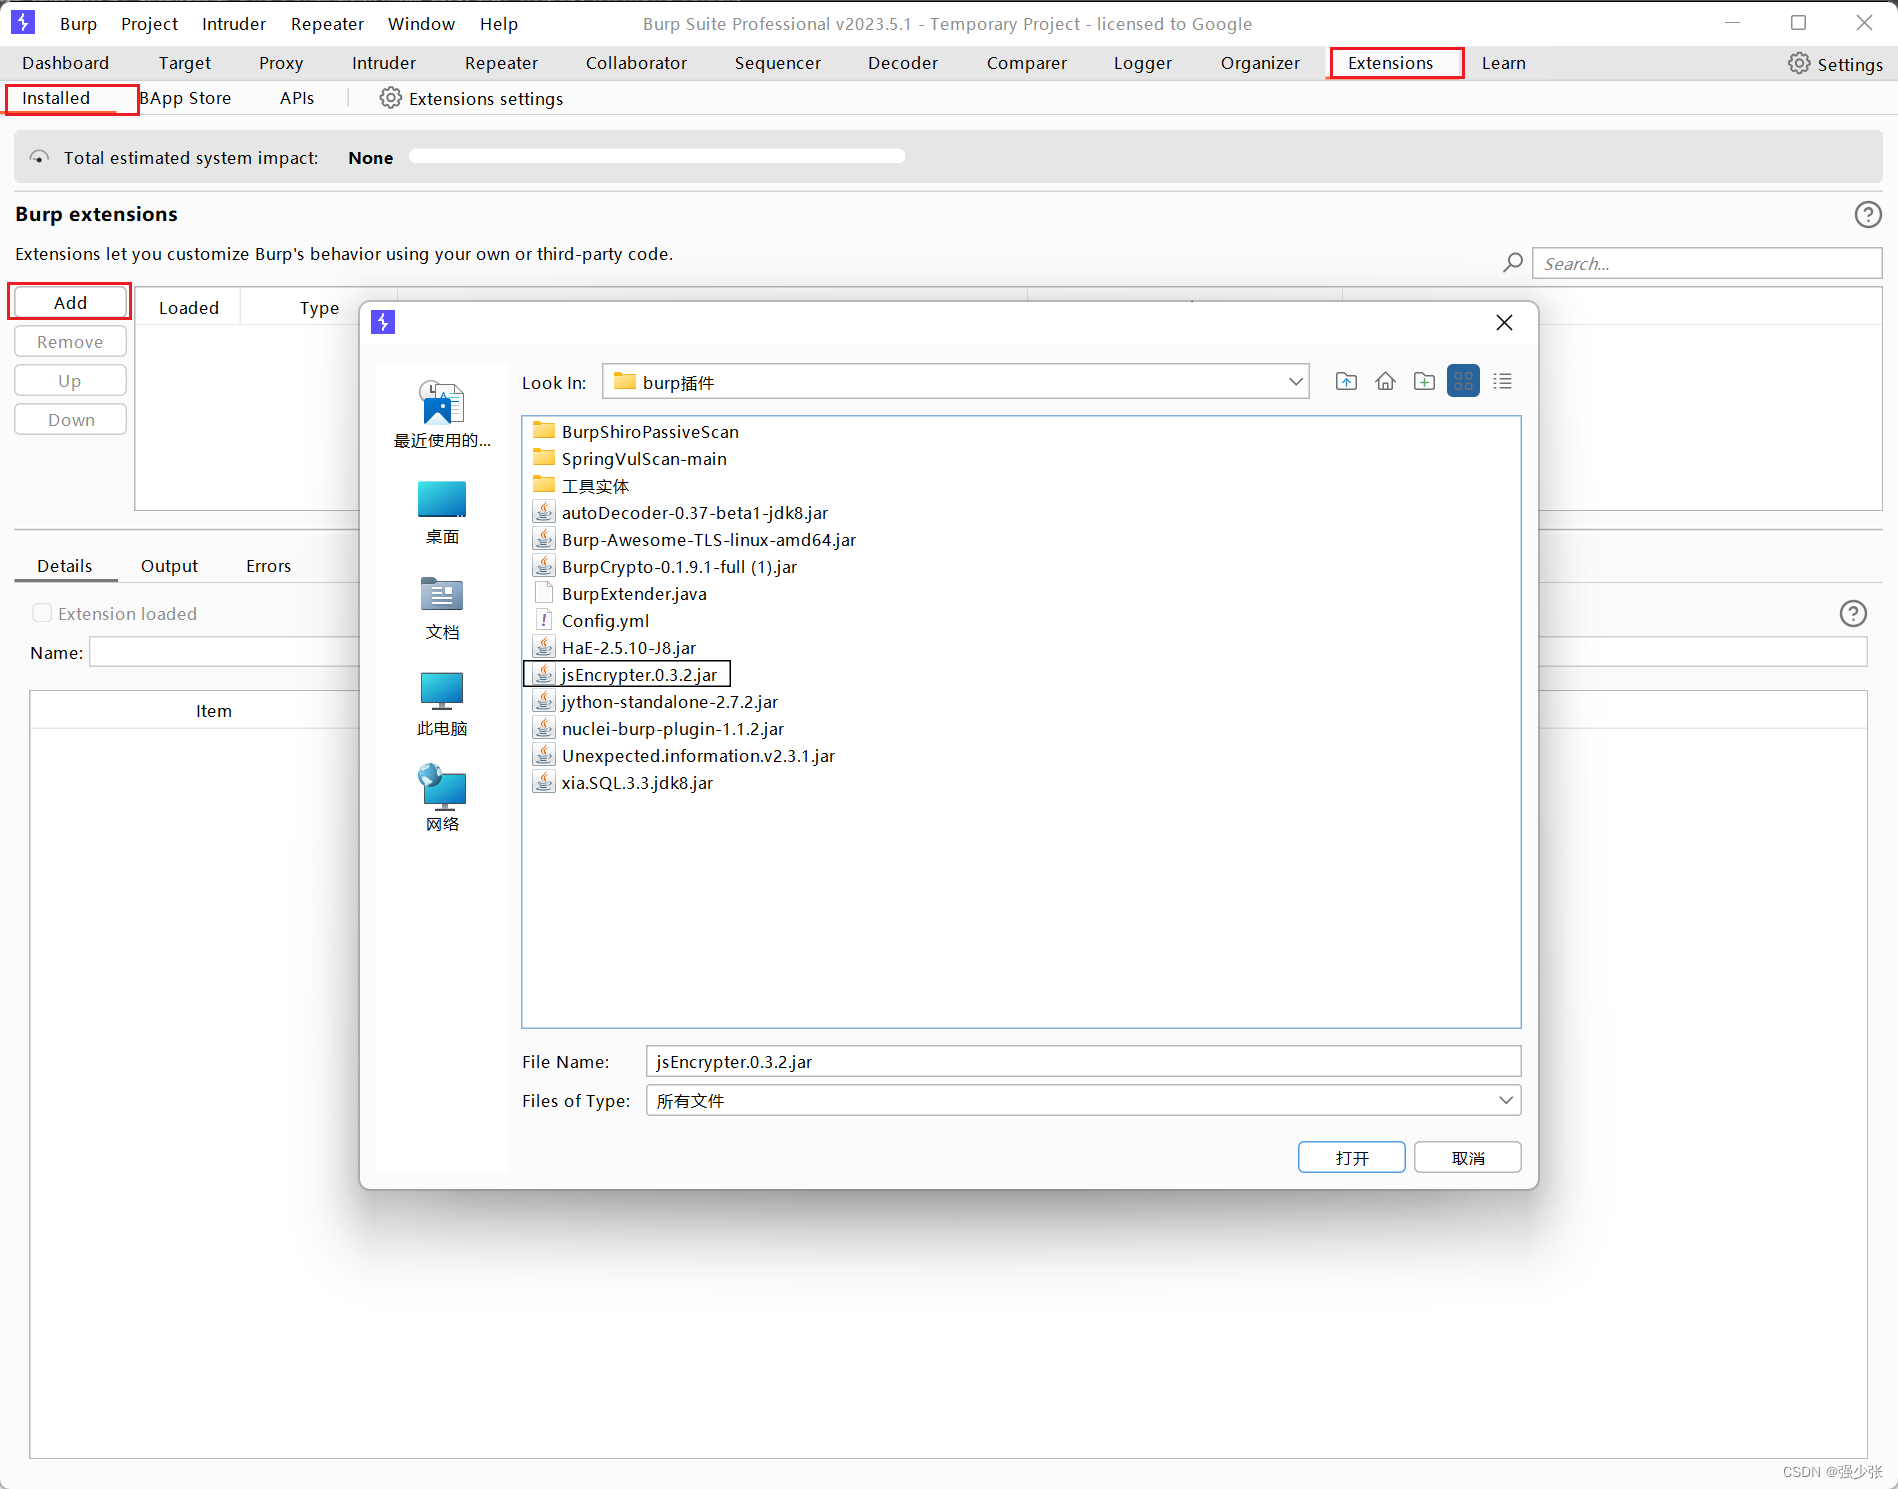Select the SpringVulScan-main folder
The image size is (1898, 1489).
[x=630, y=458]
